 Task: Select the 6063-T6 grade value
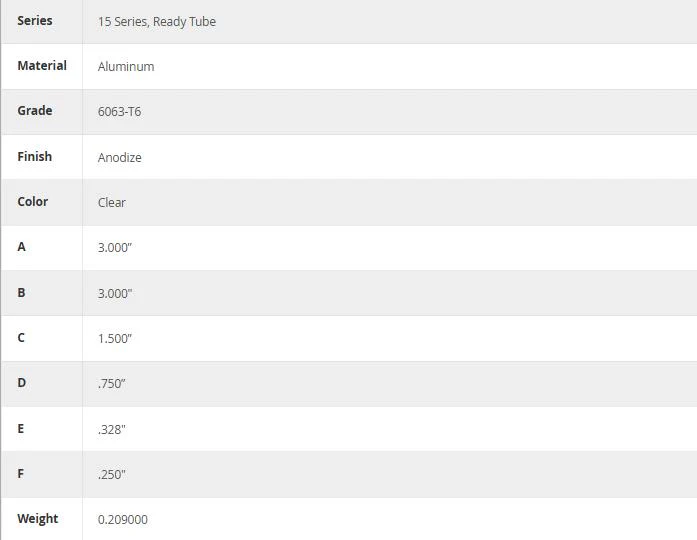[120, 111]
